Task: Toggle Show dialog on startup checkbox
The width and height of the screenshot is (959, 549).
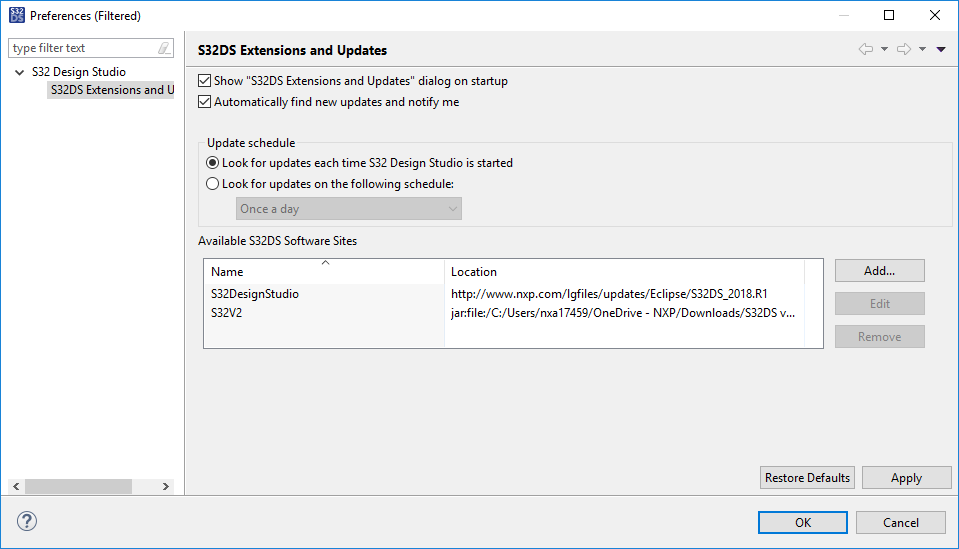Action: click(x=206, y=81)
